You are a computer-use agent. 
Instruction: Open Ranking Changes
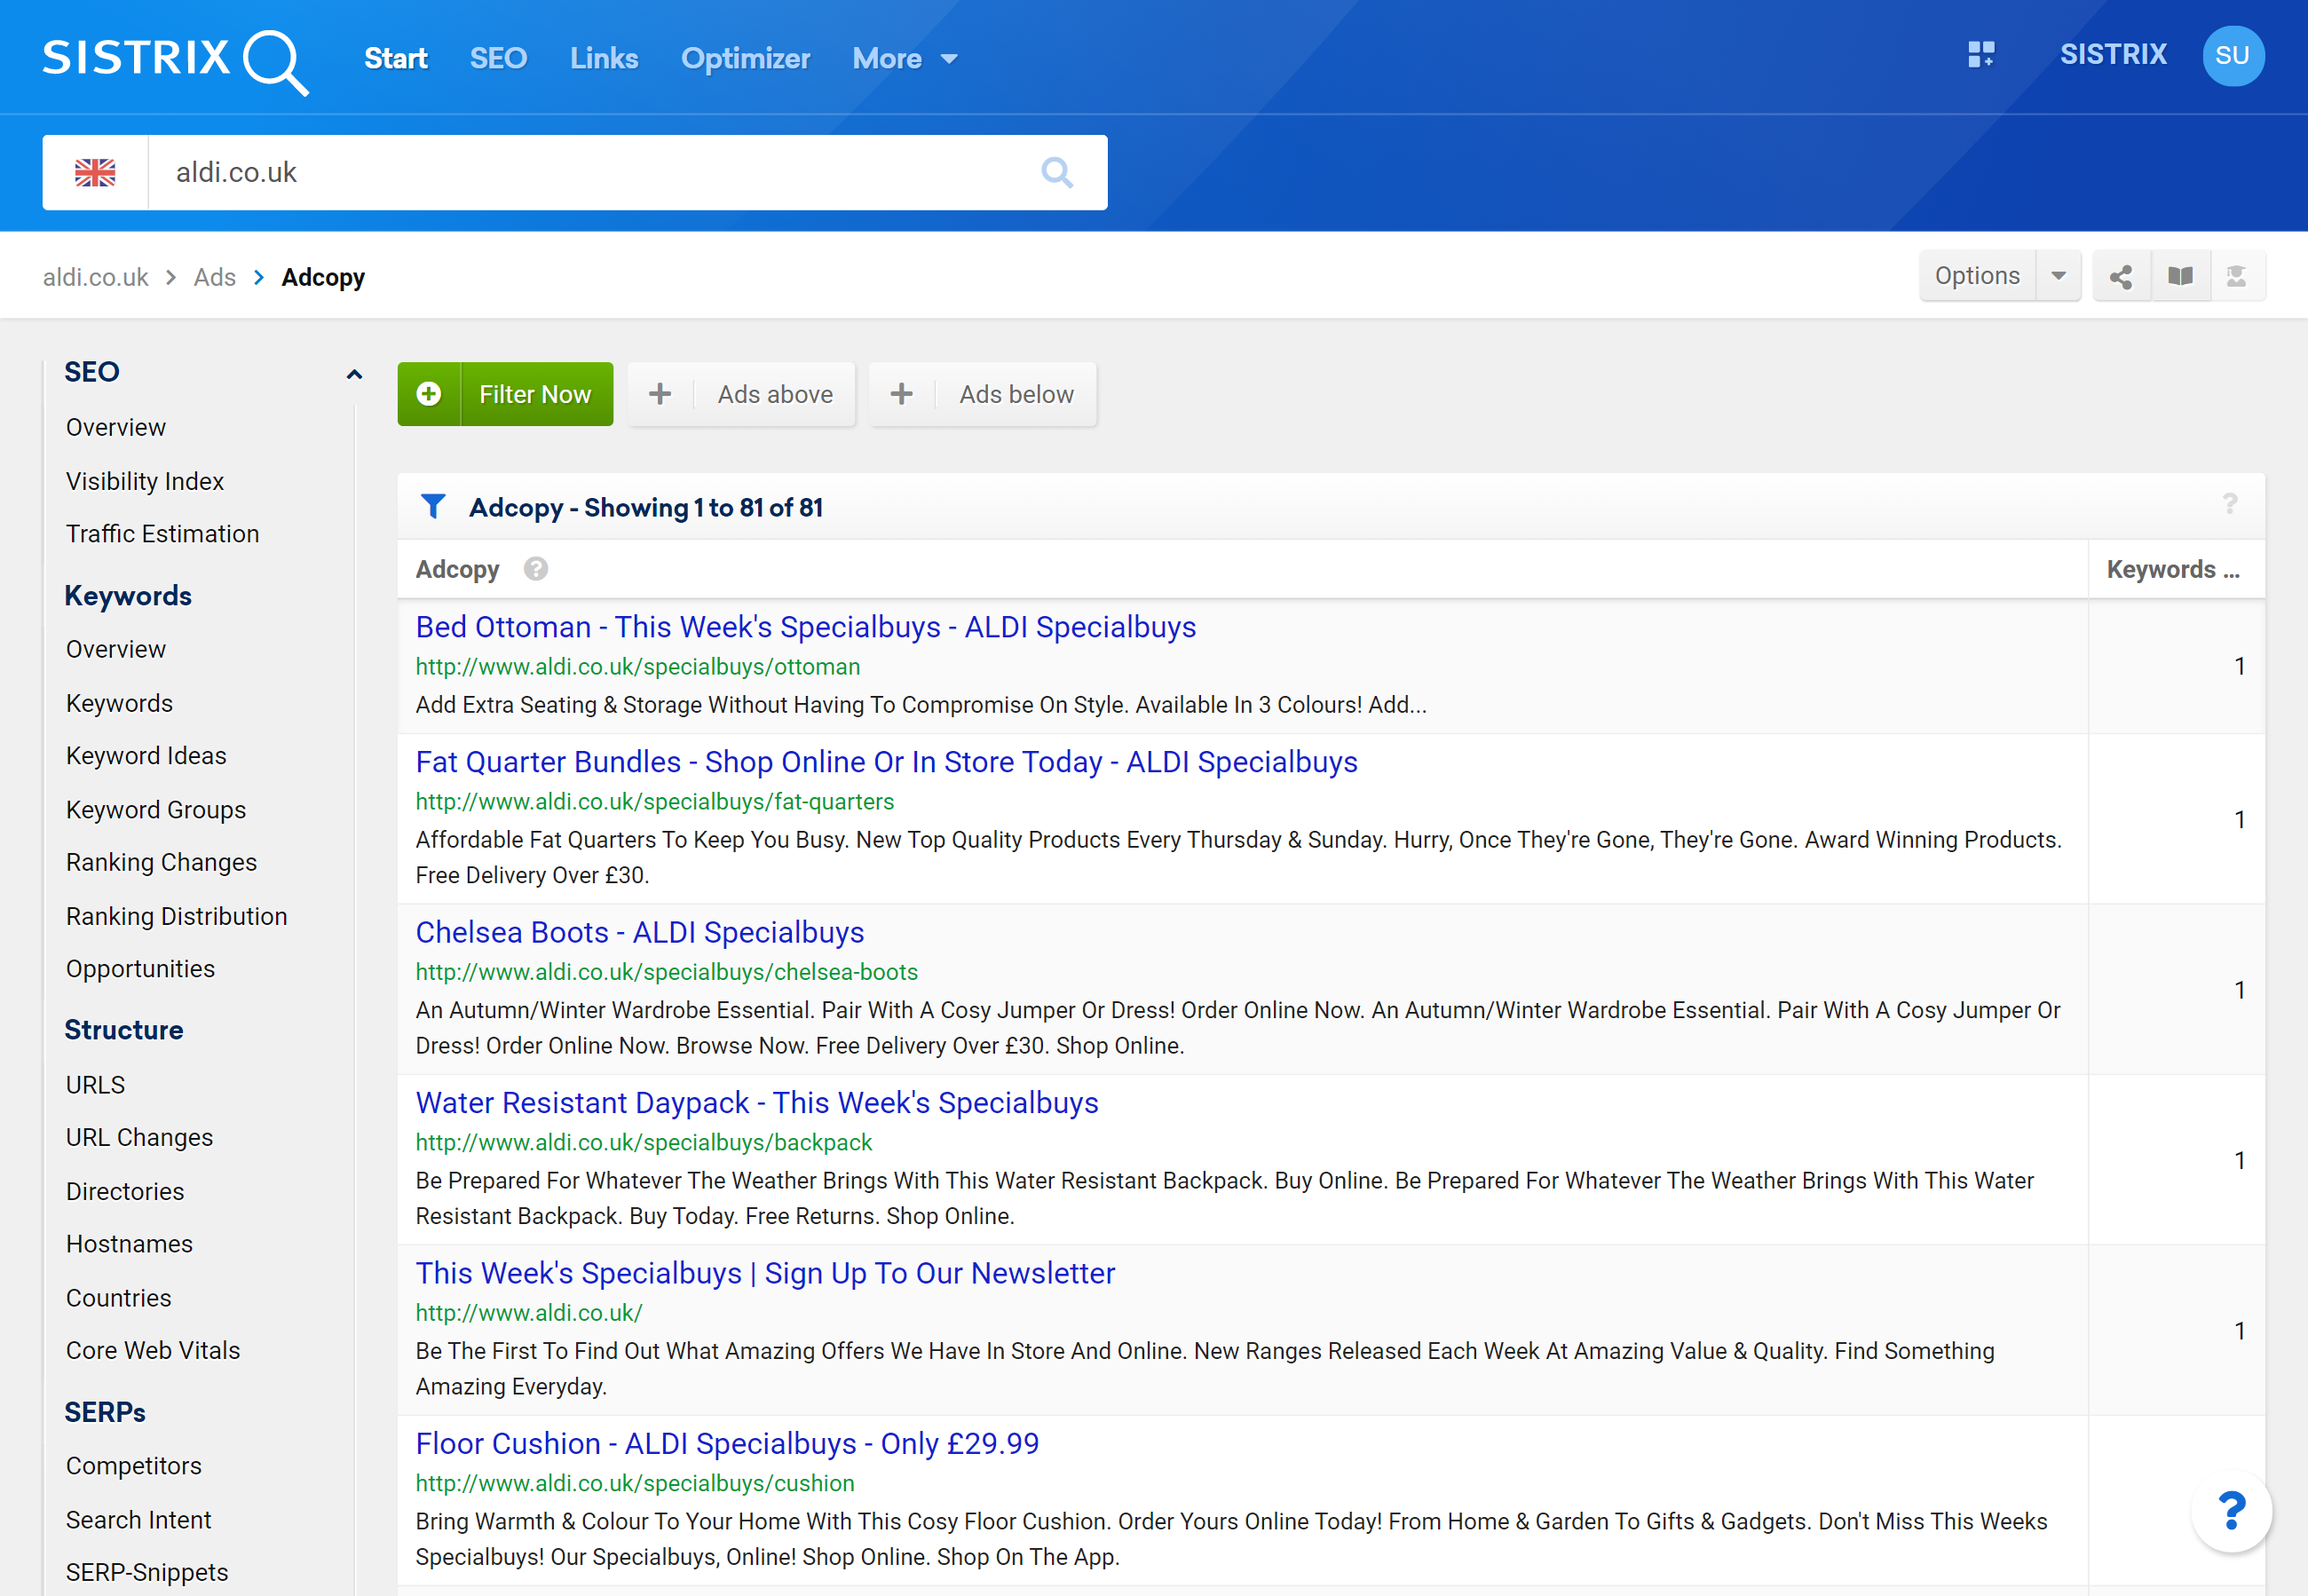[161, 862]
